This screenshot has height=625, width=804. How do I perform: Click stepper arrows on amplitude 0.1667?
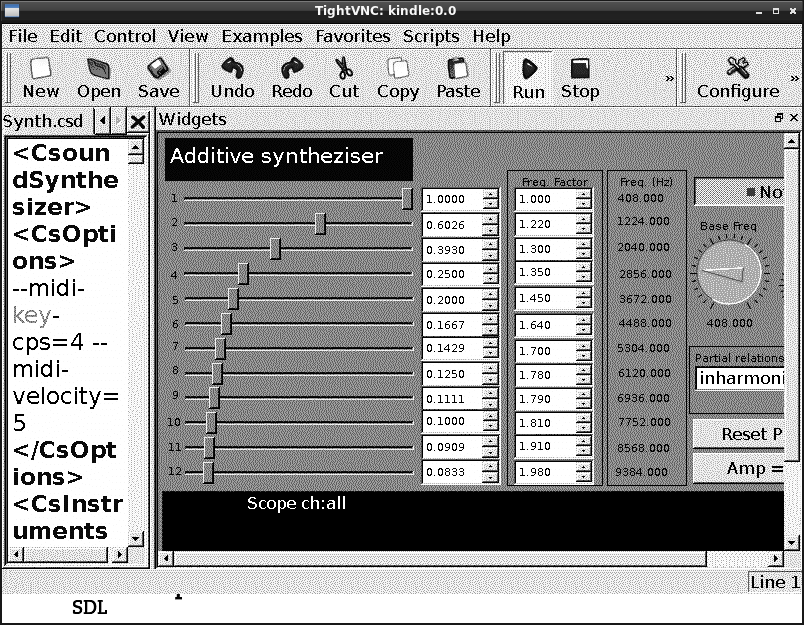click(490, 325)
